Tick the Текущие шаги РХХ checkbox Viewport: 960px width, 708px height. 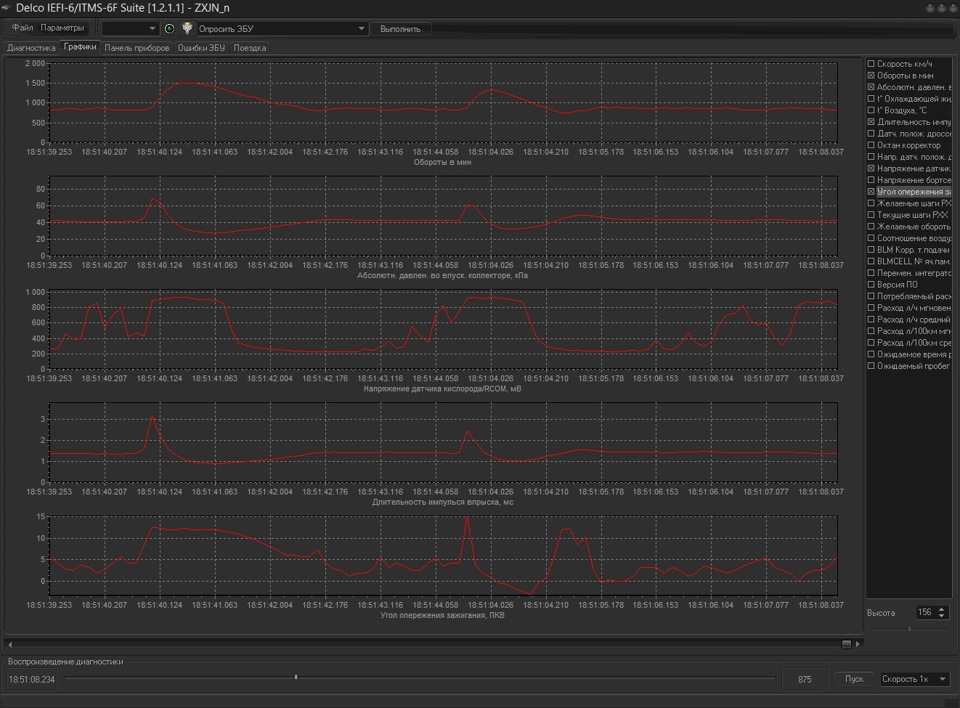pyautogui.click(x=871, y=215)
